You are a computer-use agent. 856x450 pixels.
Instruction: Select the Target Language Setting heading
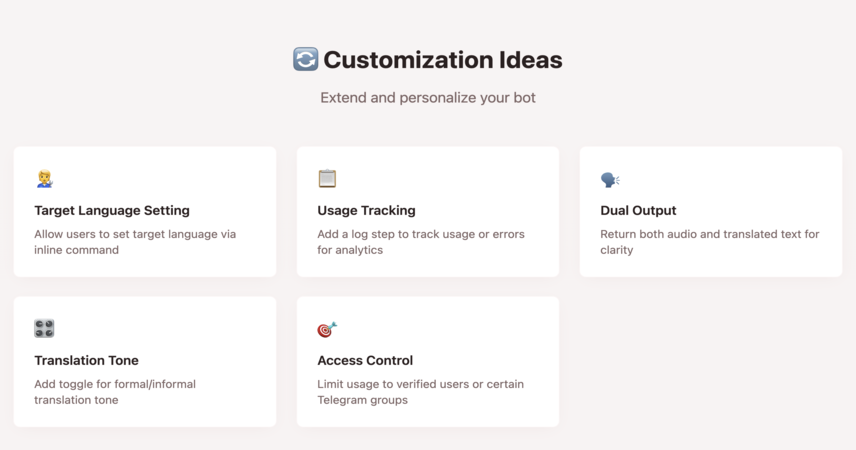(112, 210)
